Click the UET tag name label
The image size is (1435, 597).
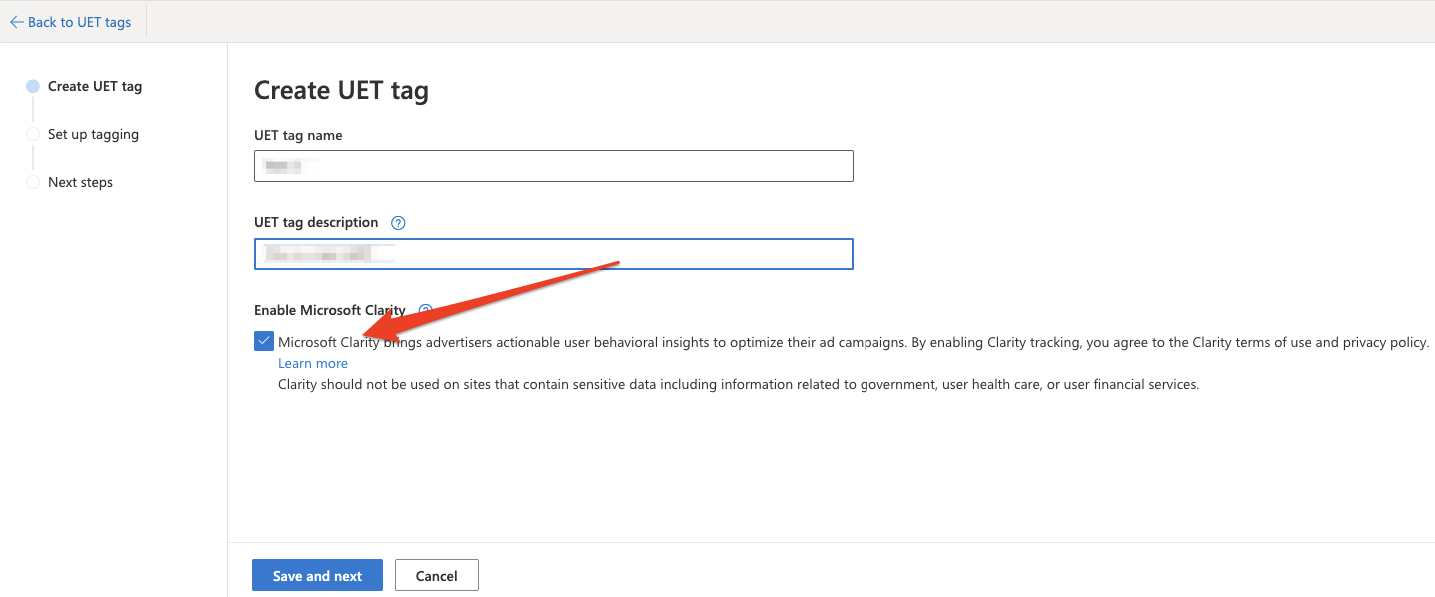click(298, 135)
